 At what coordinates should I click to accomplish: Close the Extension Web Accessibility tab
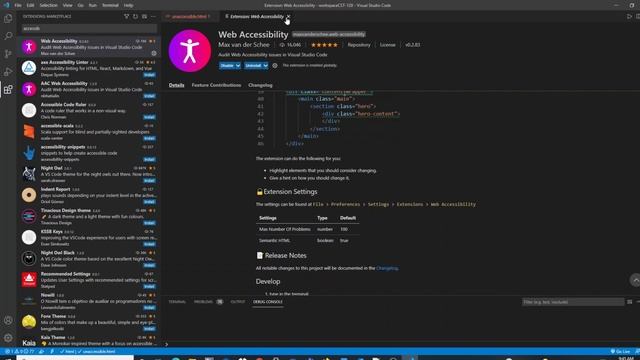(288, 16)
